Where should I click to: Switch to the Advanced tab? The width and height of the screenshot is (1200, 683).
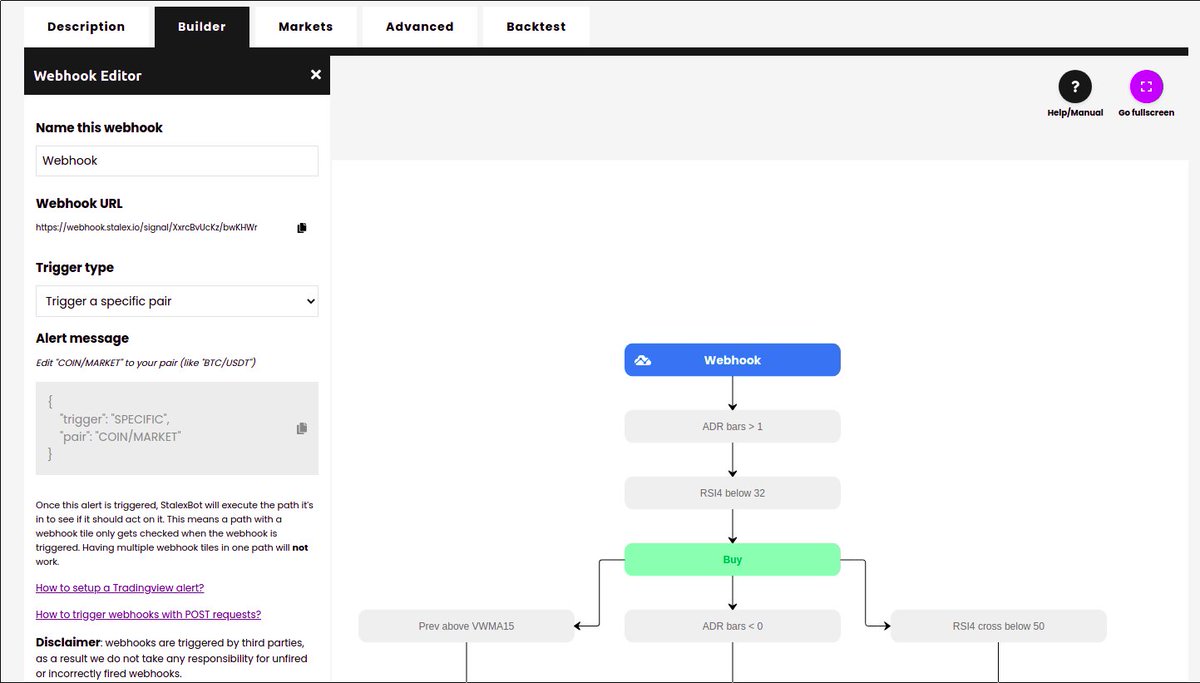(x=420, y=27)
